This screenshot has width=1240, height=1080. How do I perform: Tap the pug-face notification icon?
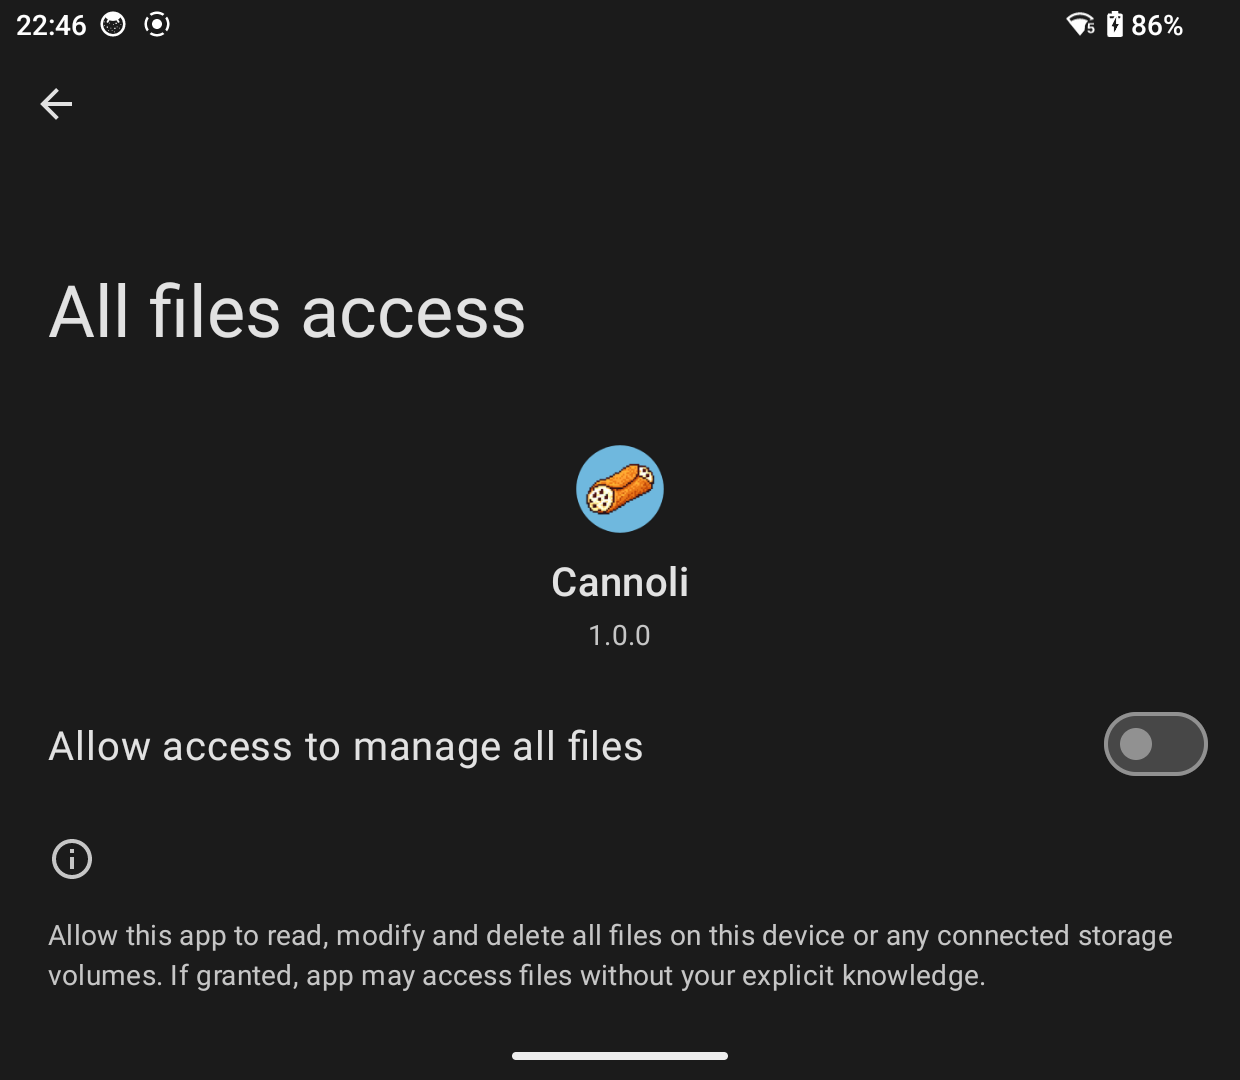pyautogui.click(x=112, y=24)
